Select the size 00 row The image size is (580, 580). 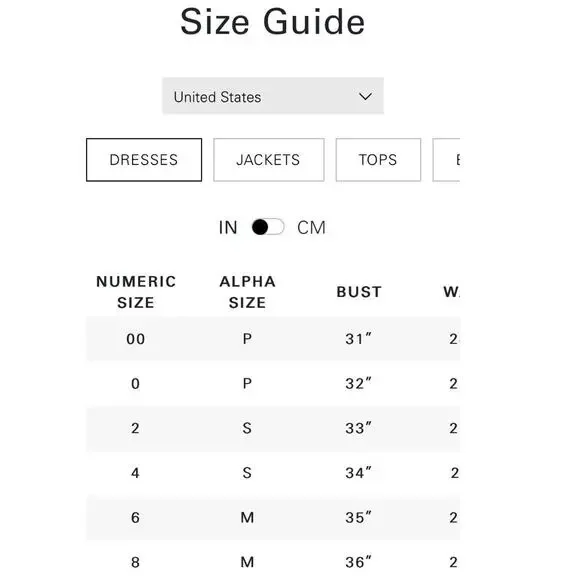(273, 339)
